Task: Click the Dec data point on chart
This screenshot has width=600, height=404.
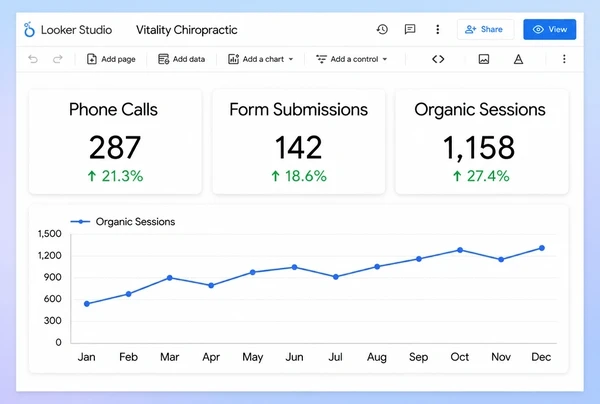Action: click(542, 248)
